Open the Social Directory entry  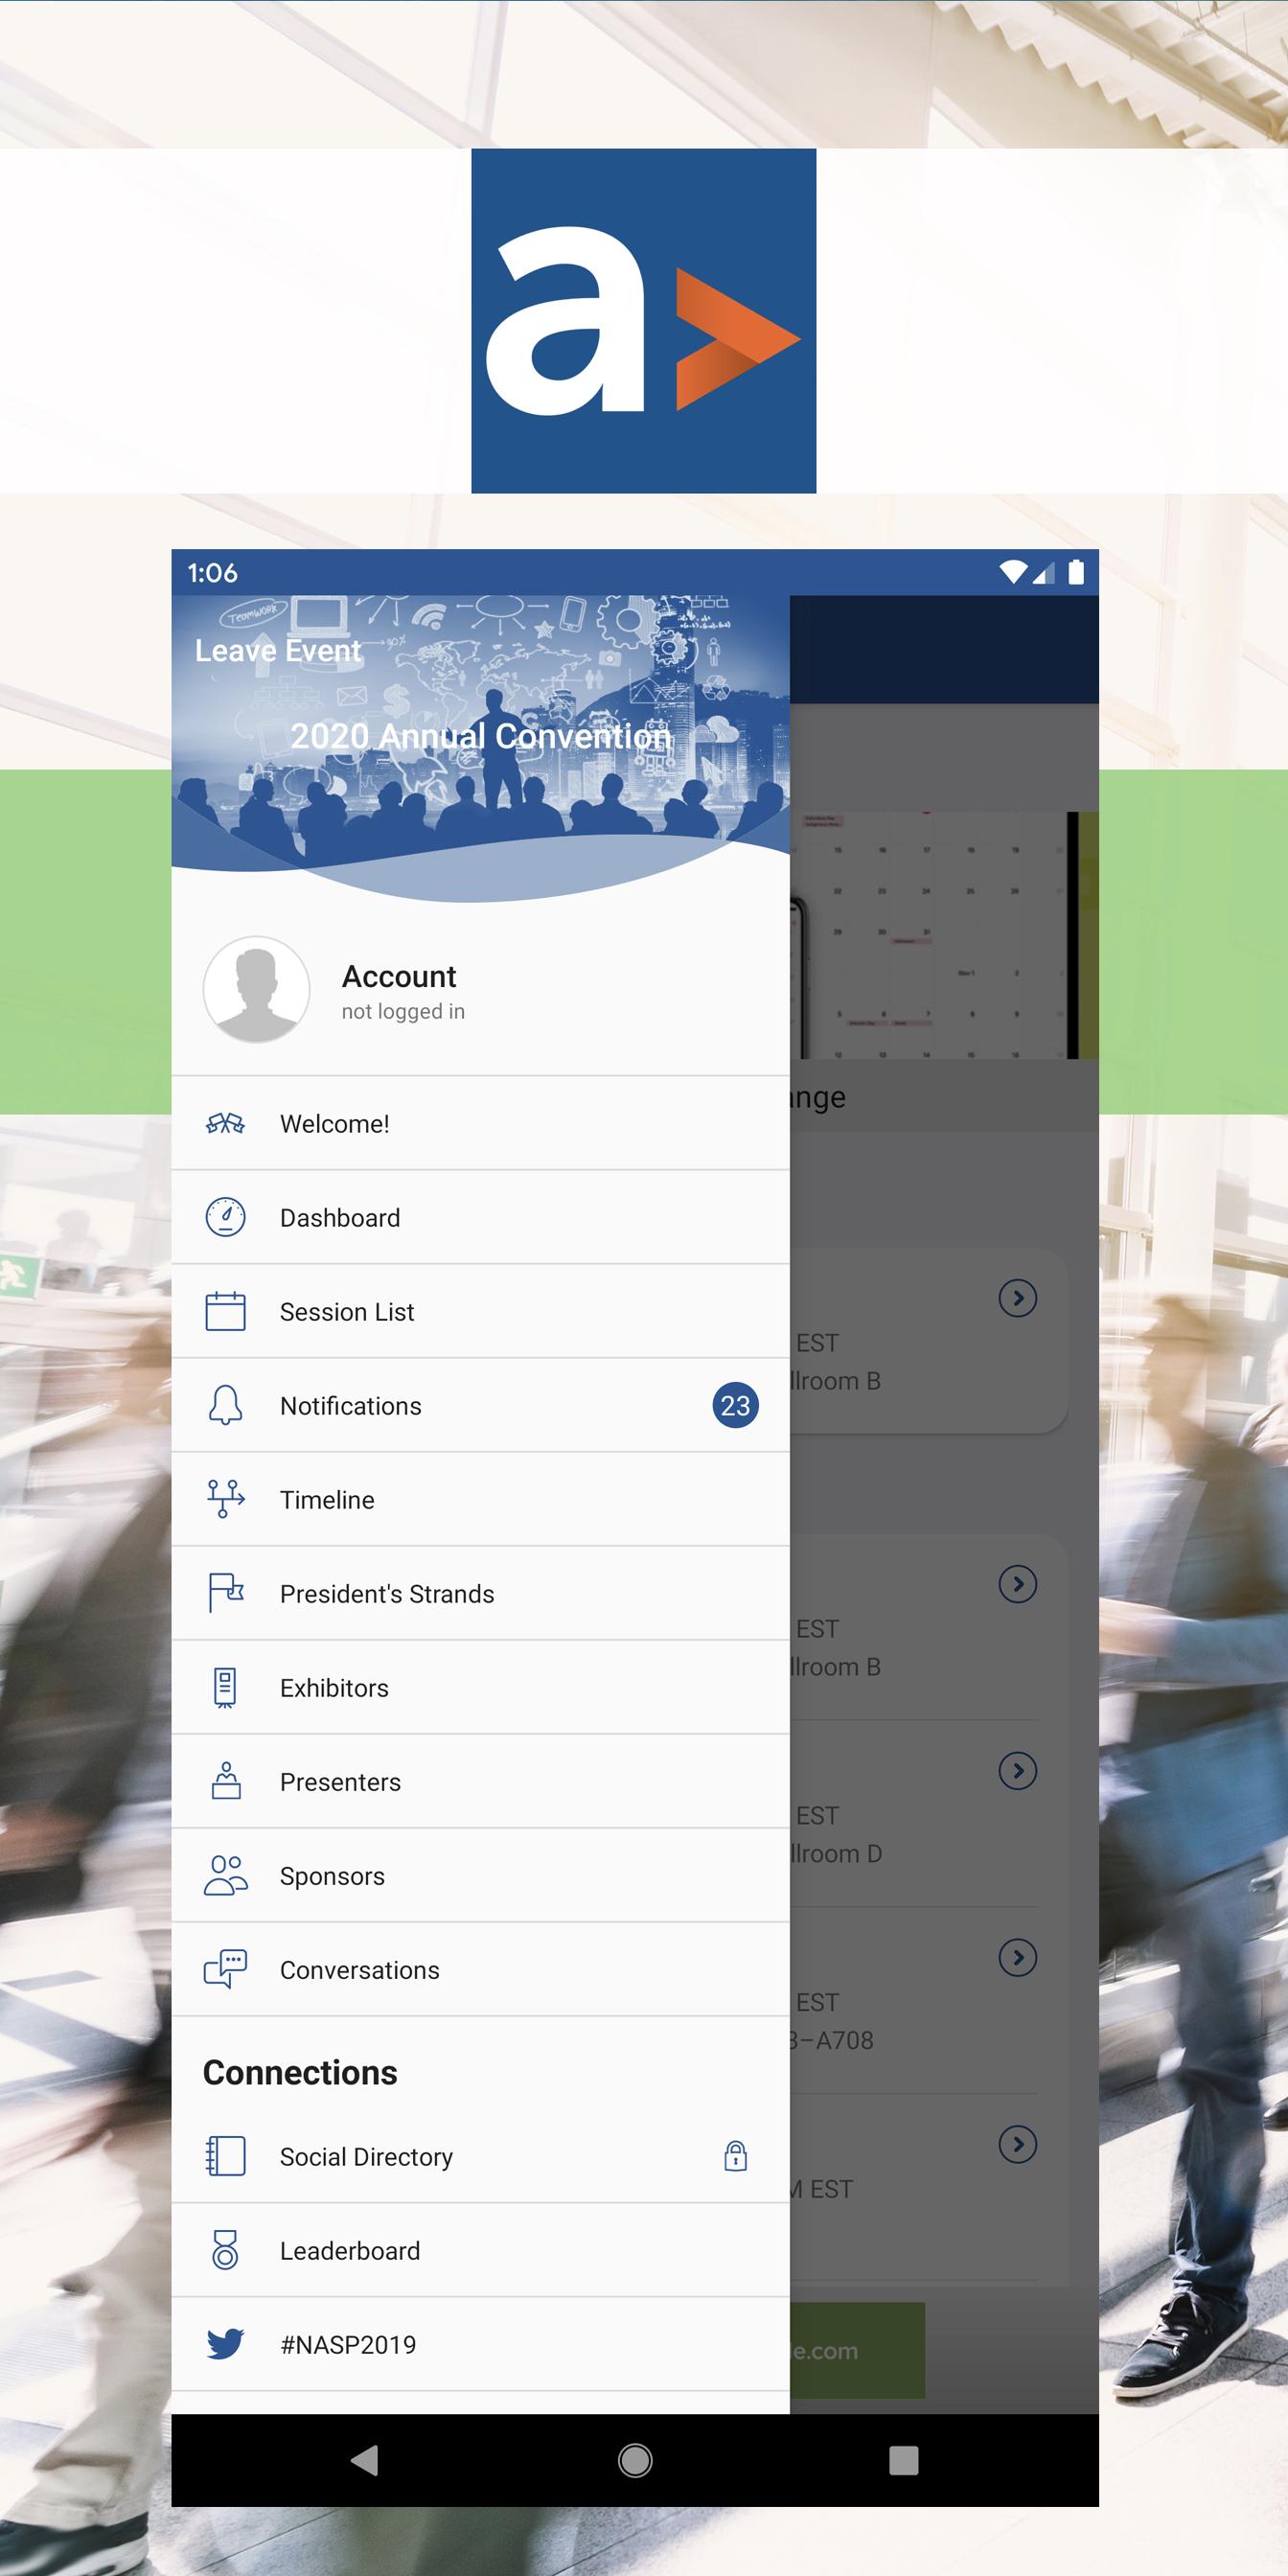point(480,2156)
